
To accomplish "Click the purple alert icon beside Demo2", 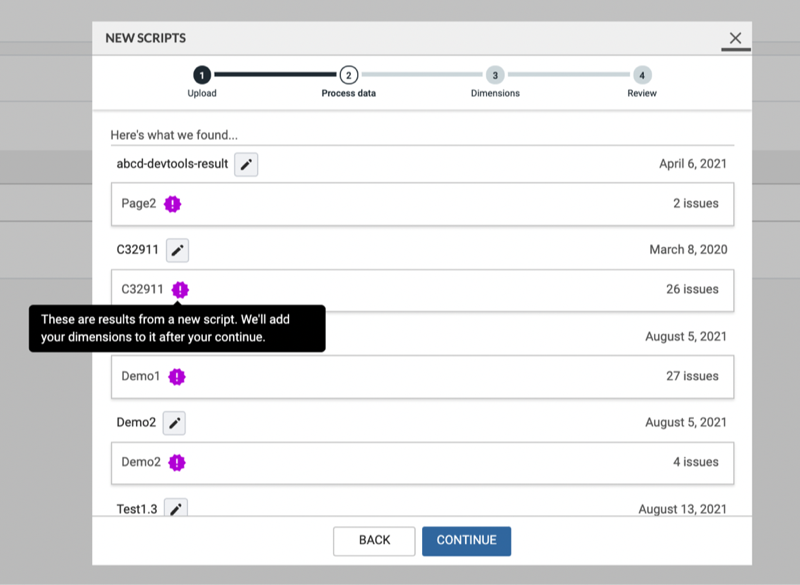I will tap(177, 462).
